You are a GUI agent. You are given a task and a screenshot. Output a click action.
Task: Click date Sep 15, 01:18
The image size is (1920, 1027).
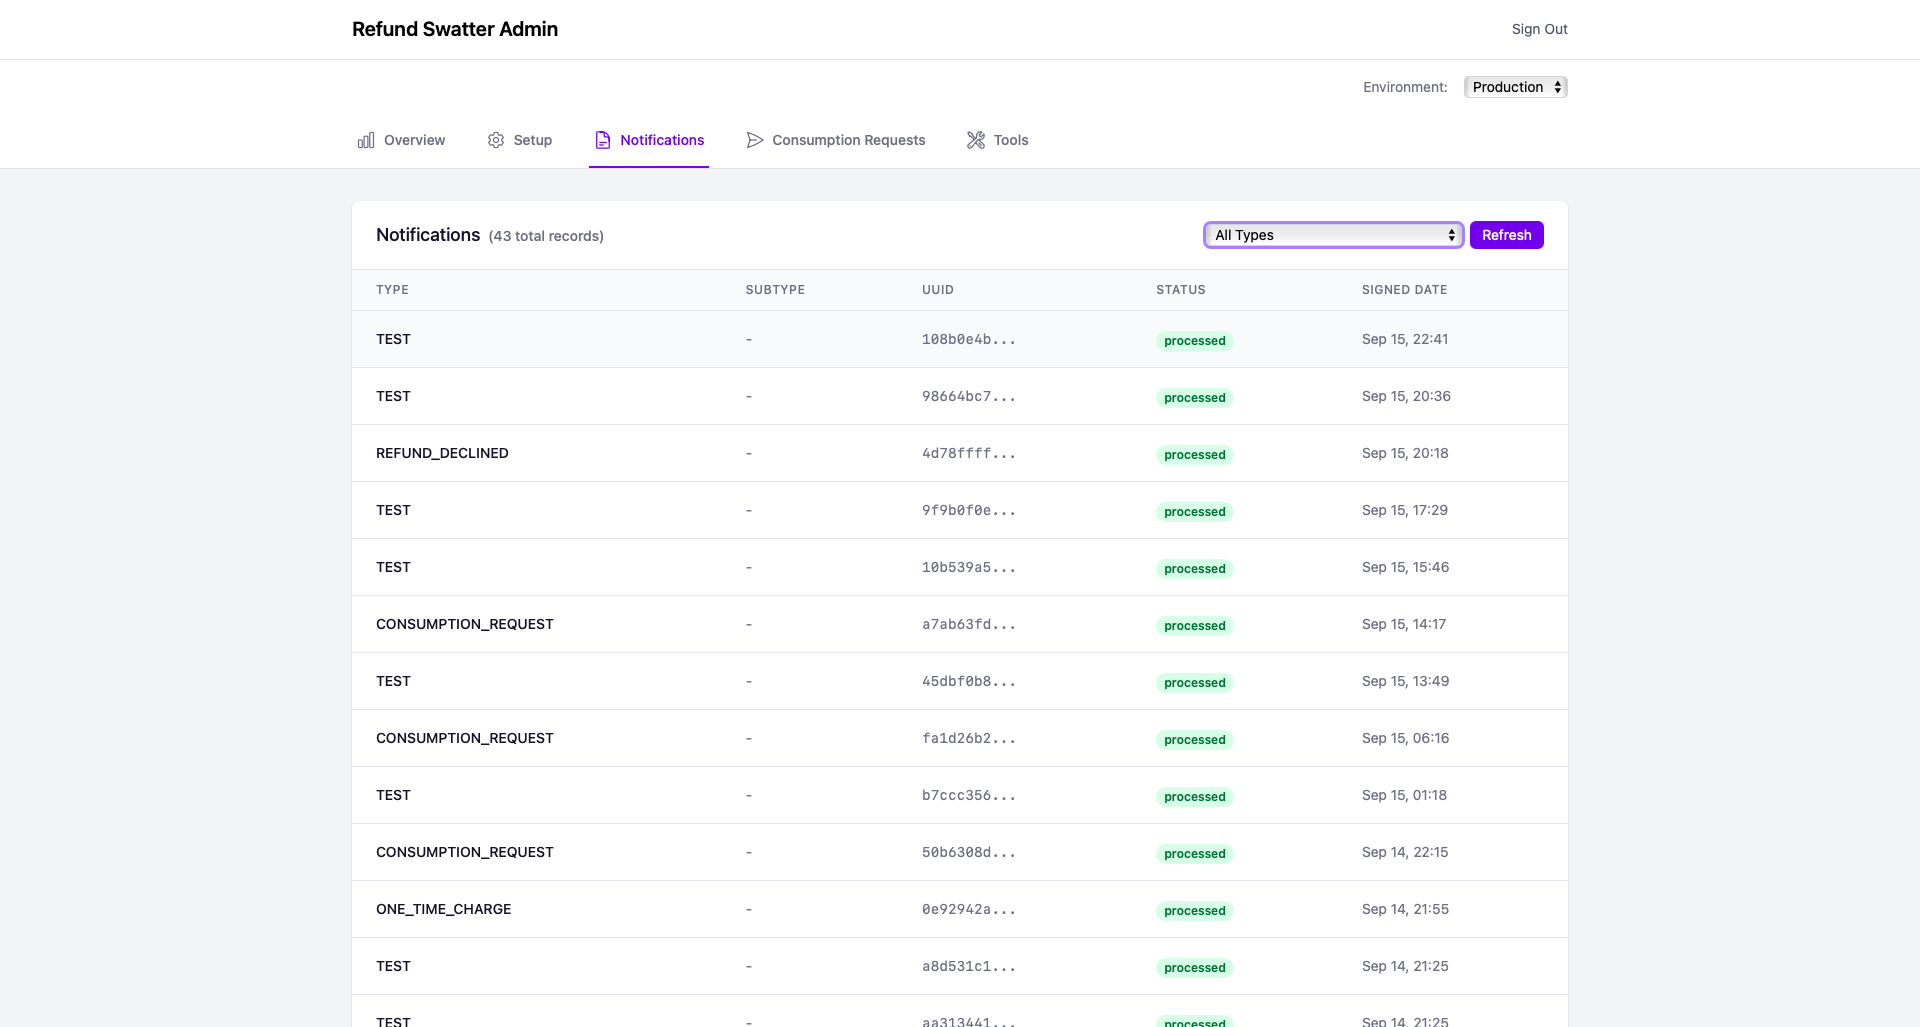[x=1404, y=795]
